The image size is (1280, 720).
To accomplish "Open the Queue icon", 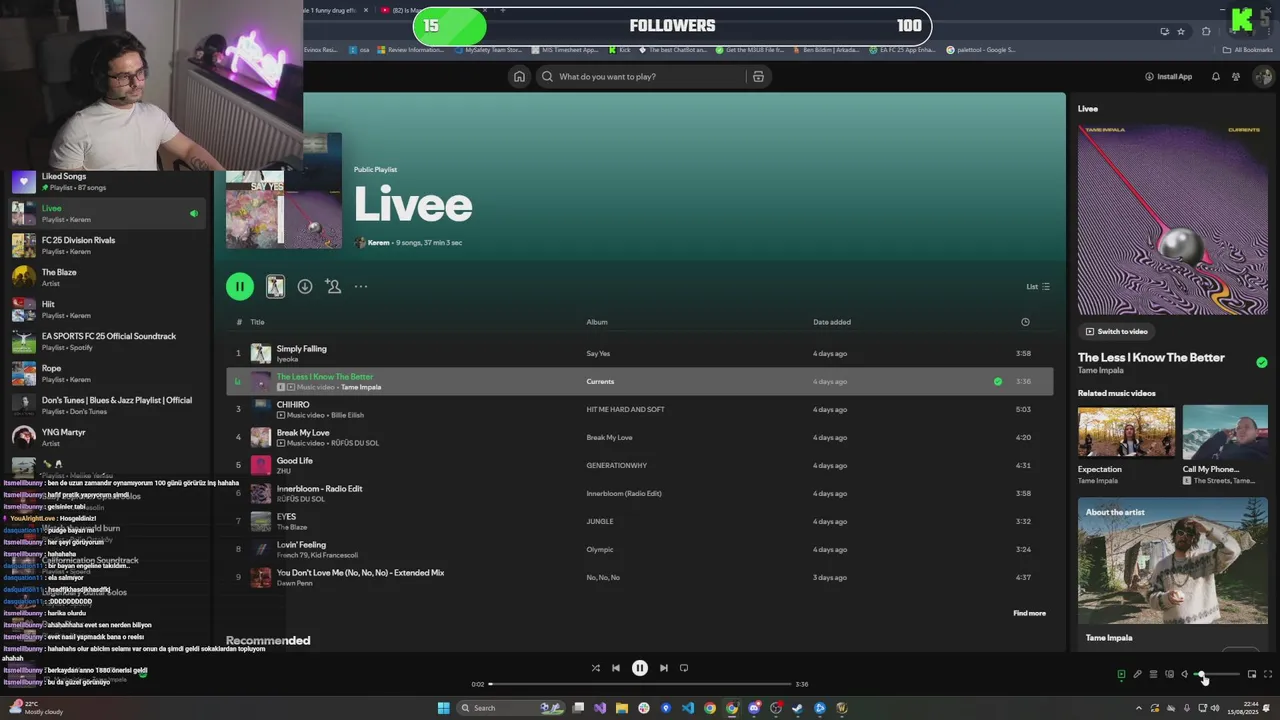I will tap(1153, 674).
